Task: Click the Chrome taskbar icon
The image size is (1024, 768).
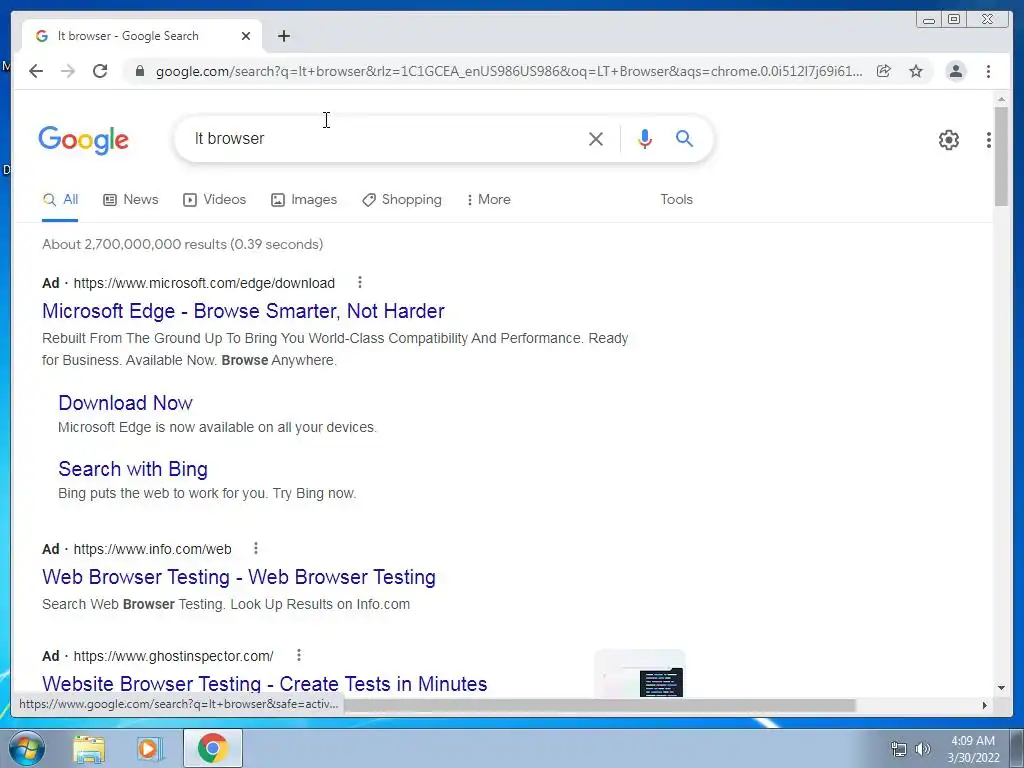Action: (x=213, y=748)
